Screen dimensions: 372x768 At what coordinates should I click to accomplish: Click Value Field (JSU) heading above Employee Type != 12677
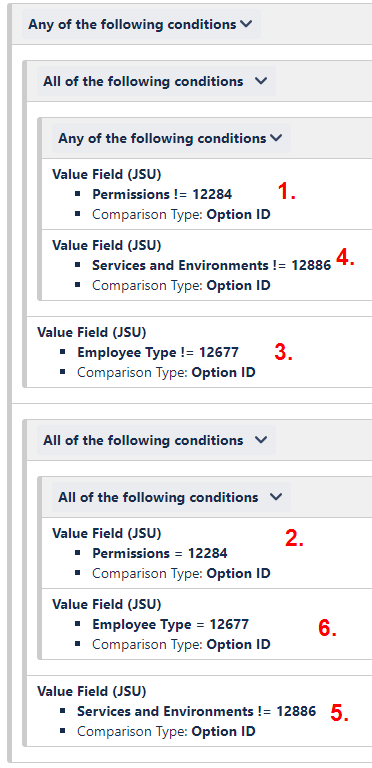point(92,332)
